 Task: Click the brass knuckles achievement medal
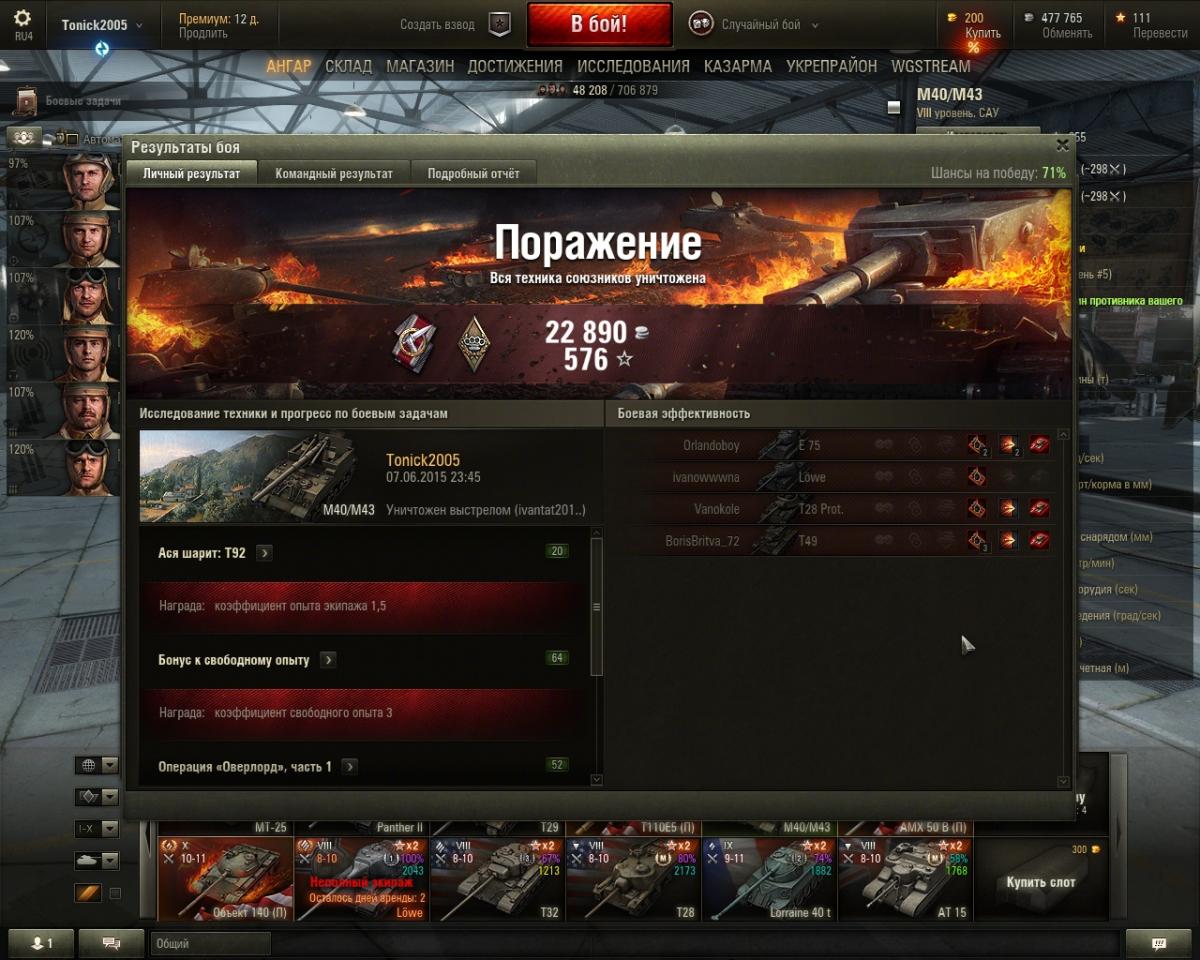[474, 342]
